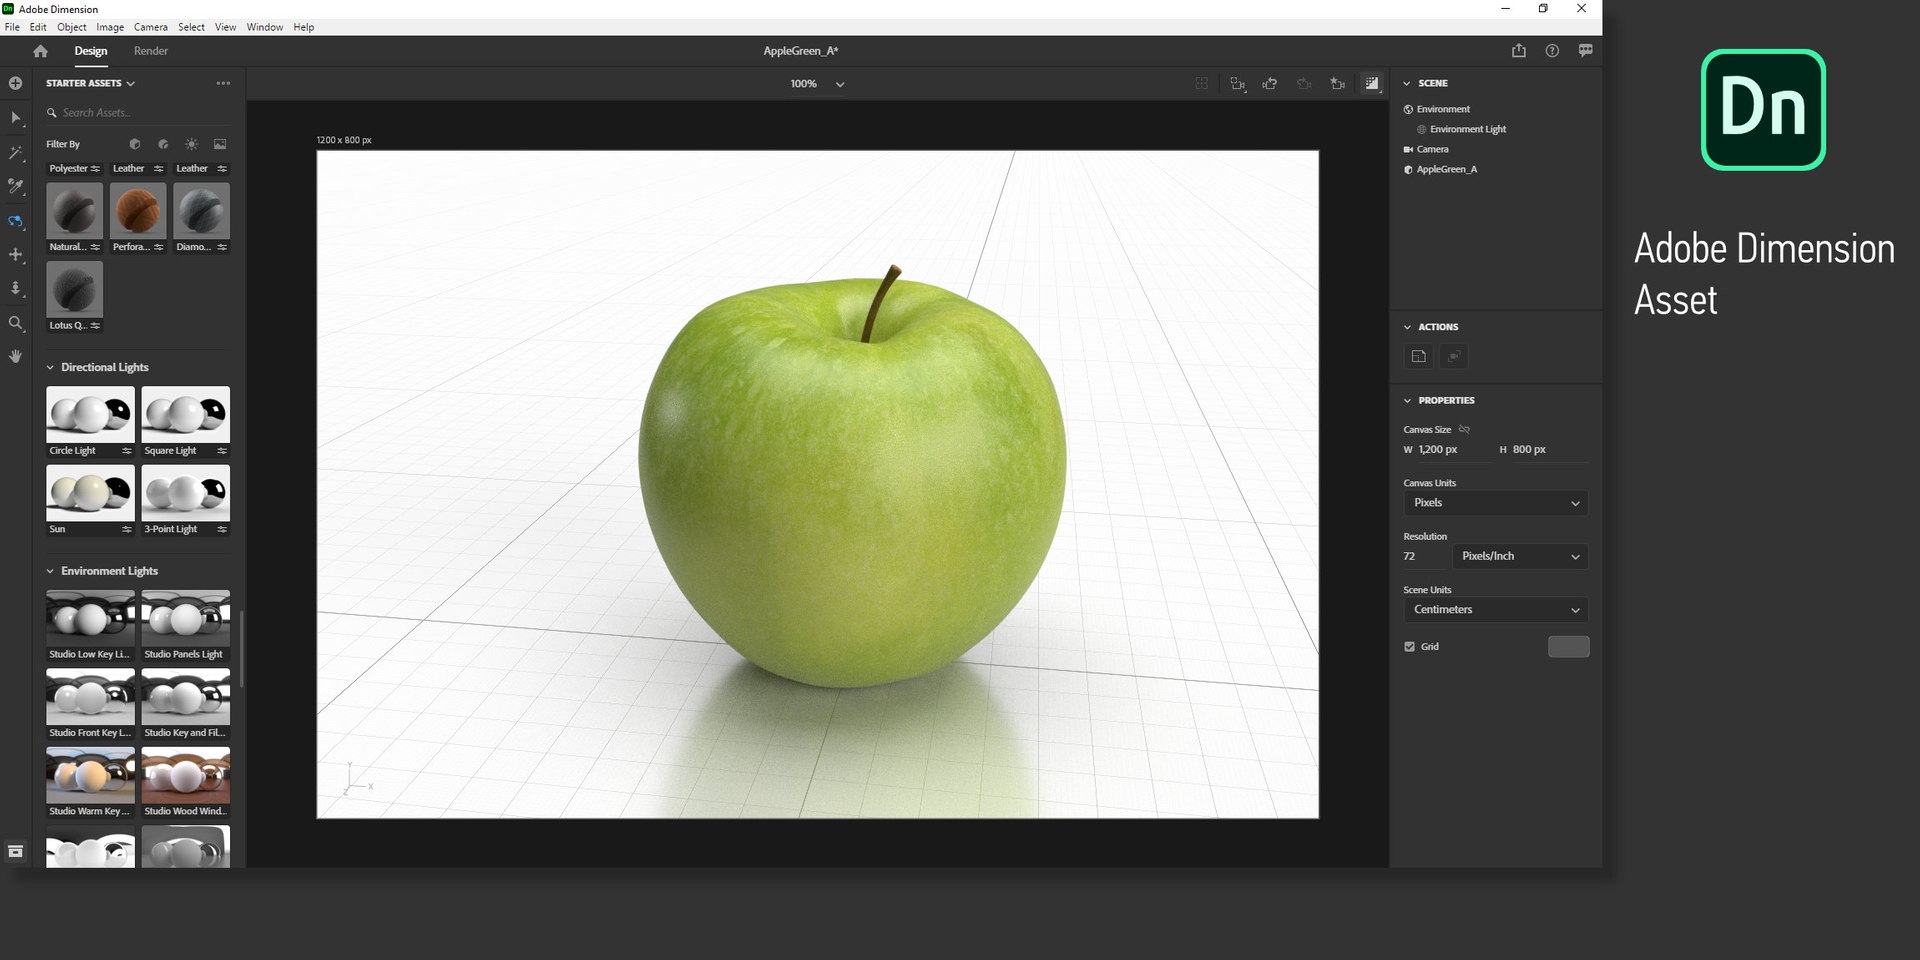Open the Starter Assets dropdown
The height and width of the screenshot is (960, 1920).
[x=90, y=83]
